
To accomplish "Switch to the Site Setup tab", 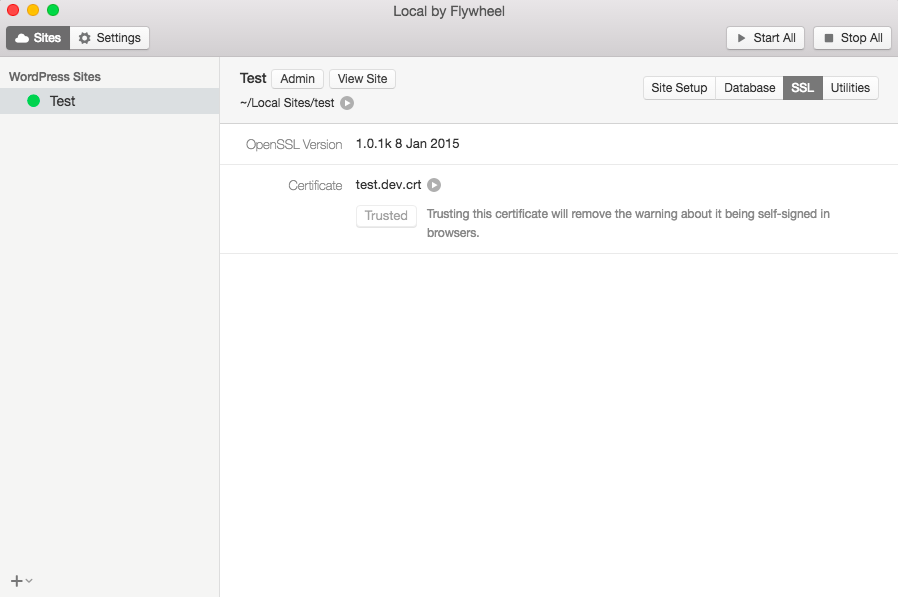I will (679, 88).
